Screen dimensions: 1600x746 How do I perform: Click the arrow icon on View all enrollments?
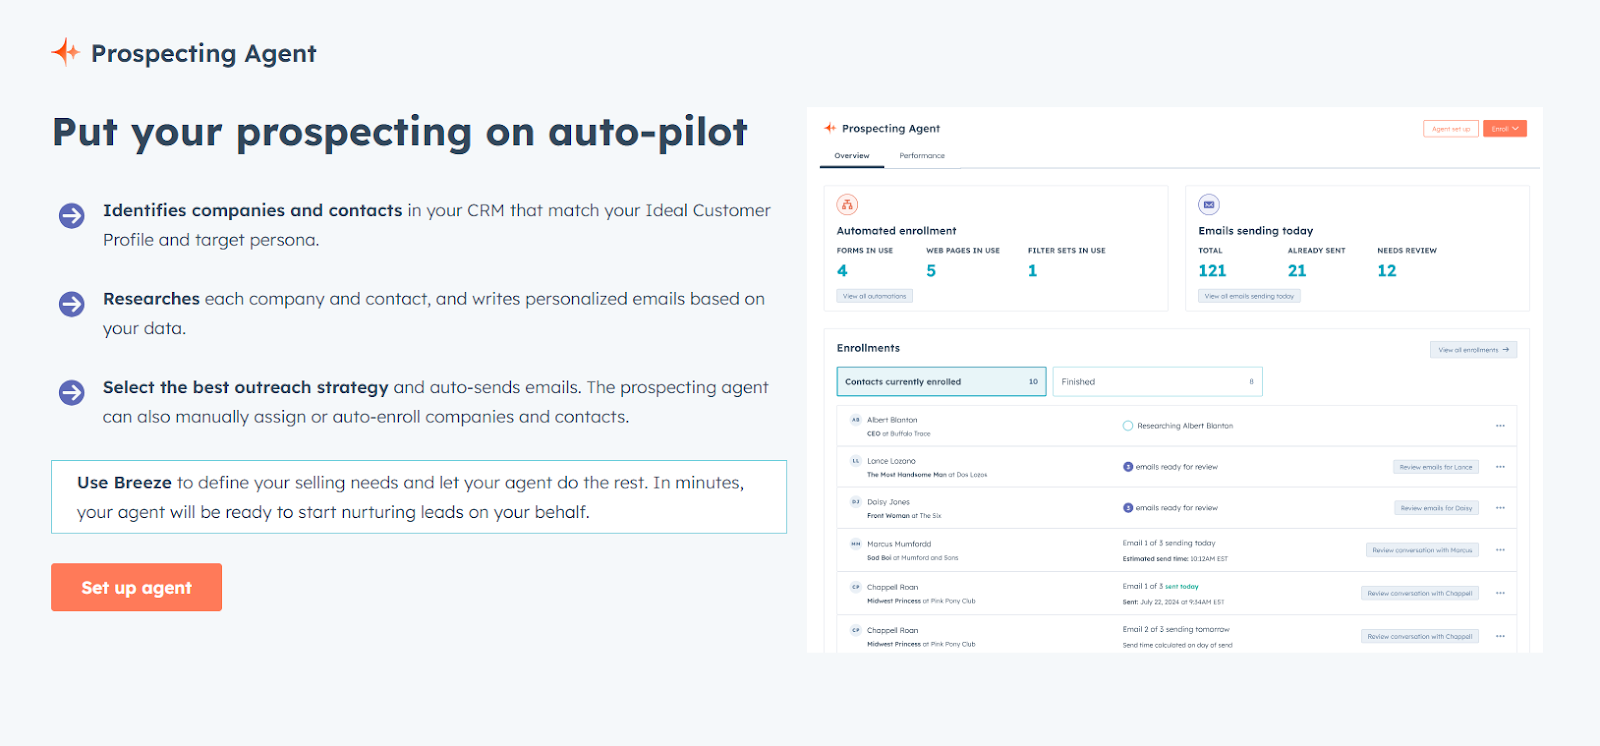[x=1504, y=349]
